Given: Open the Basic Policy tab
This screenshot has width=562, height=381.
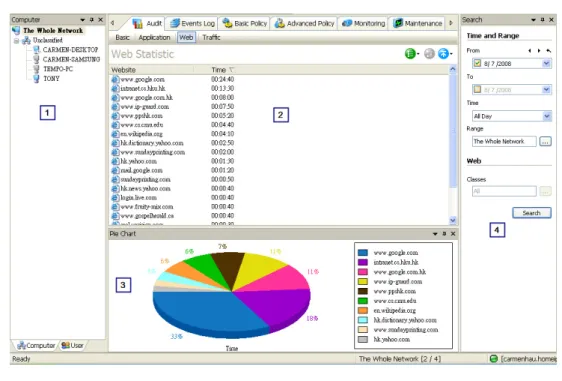Looking at the screenshot, I should point(244,23).
